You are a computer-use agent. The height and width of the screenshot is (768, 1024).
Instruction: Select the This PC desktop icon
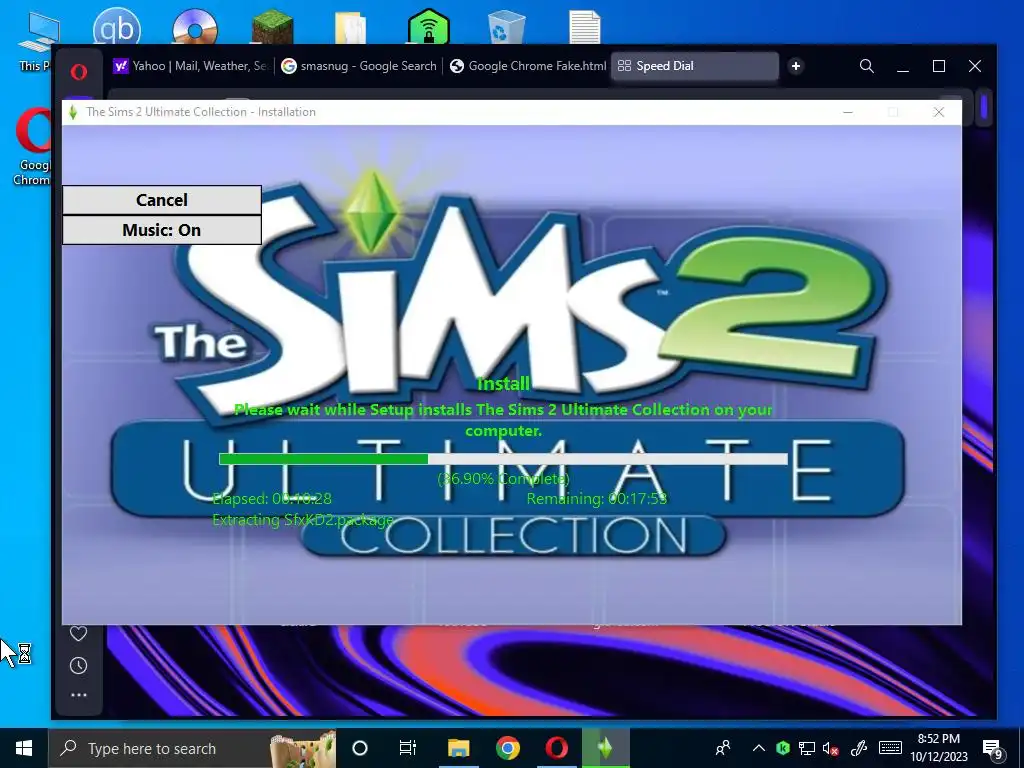pyautogui.click(x=37, y=39)
